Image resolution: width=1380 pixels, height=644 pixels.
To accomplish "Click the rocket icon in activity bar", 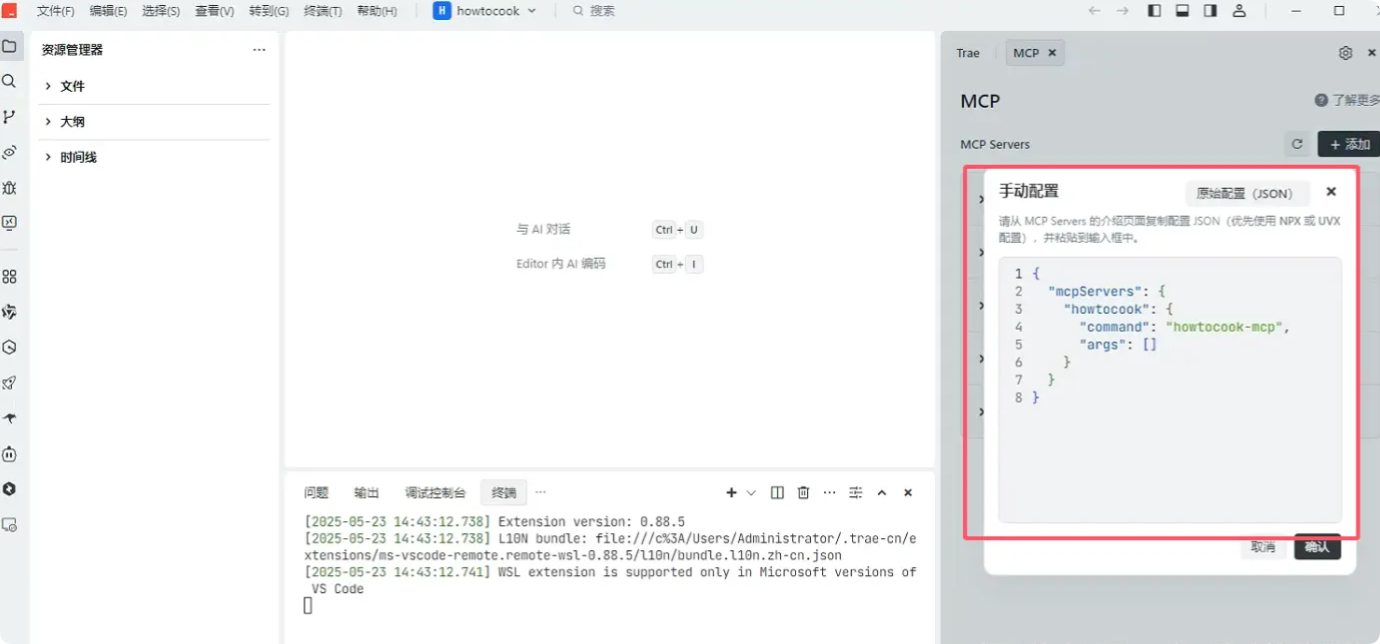I will coord(9,383).
